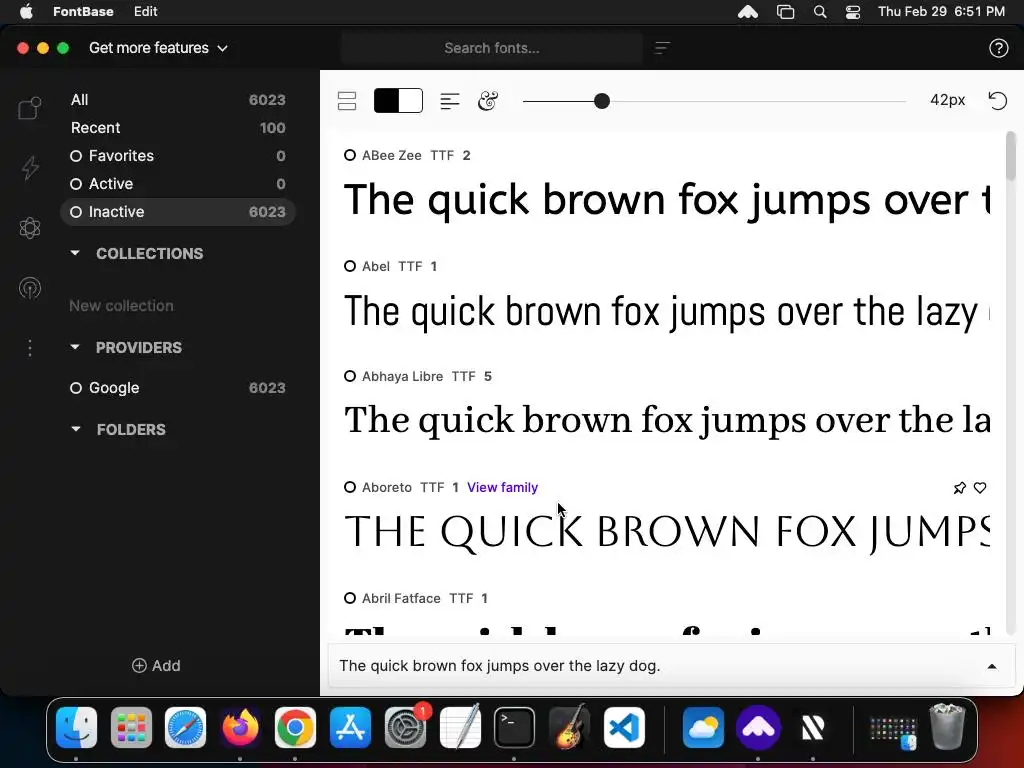This screenshot has height=768, width=1024.
Task: Open the three-dots more icon in sidebar
Action: (30, 348)
